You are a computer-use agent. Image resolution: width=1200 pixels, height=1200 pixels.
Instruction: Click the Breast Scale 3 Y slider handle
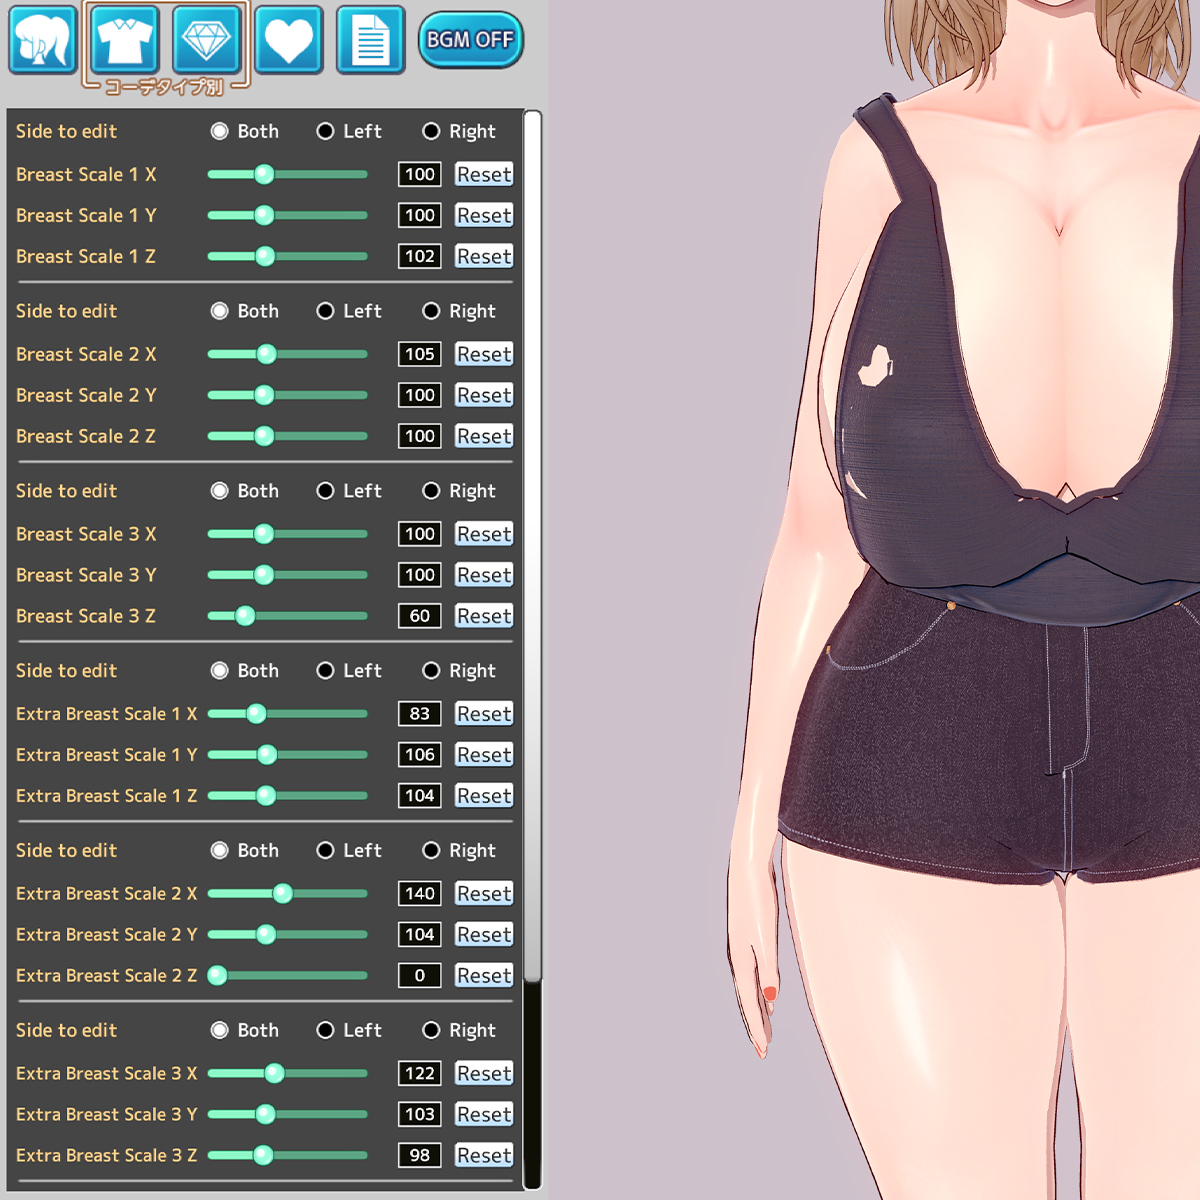coord(264,575)
